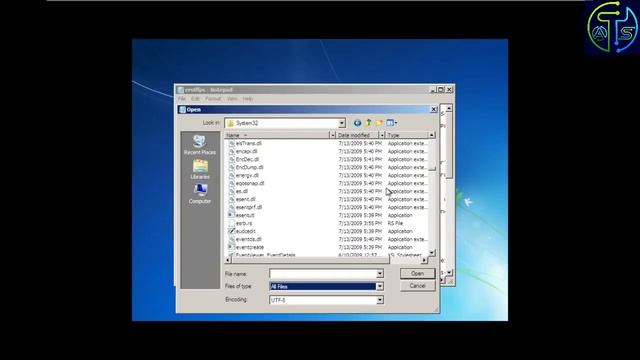The height and width of the screenshot is (360, 640).
Task: Expand the Files of type dropdown
Action: click(x=380, y=287)
